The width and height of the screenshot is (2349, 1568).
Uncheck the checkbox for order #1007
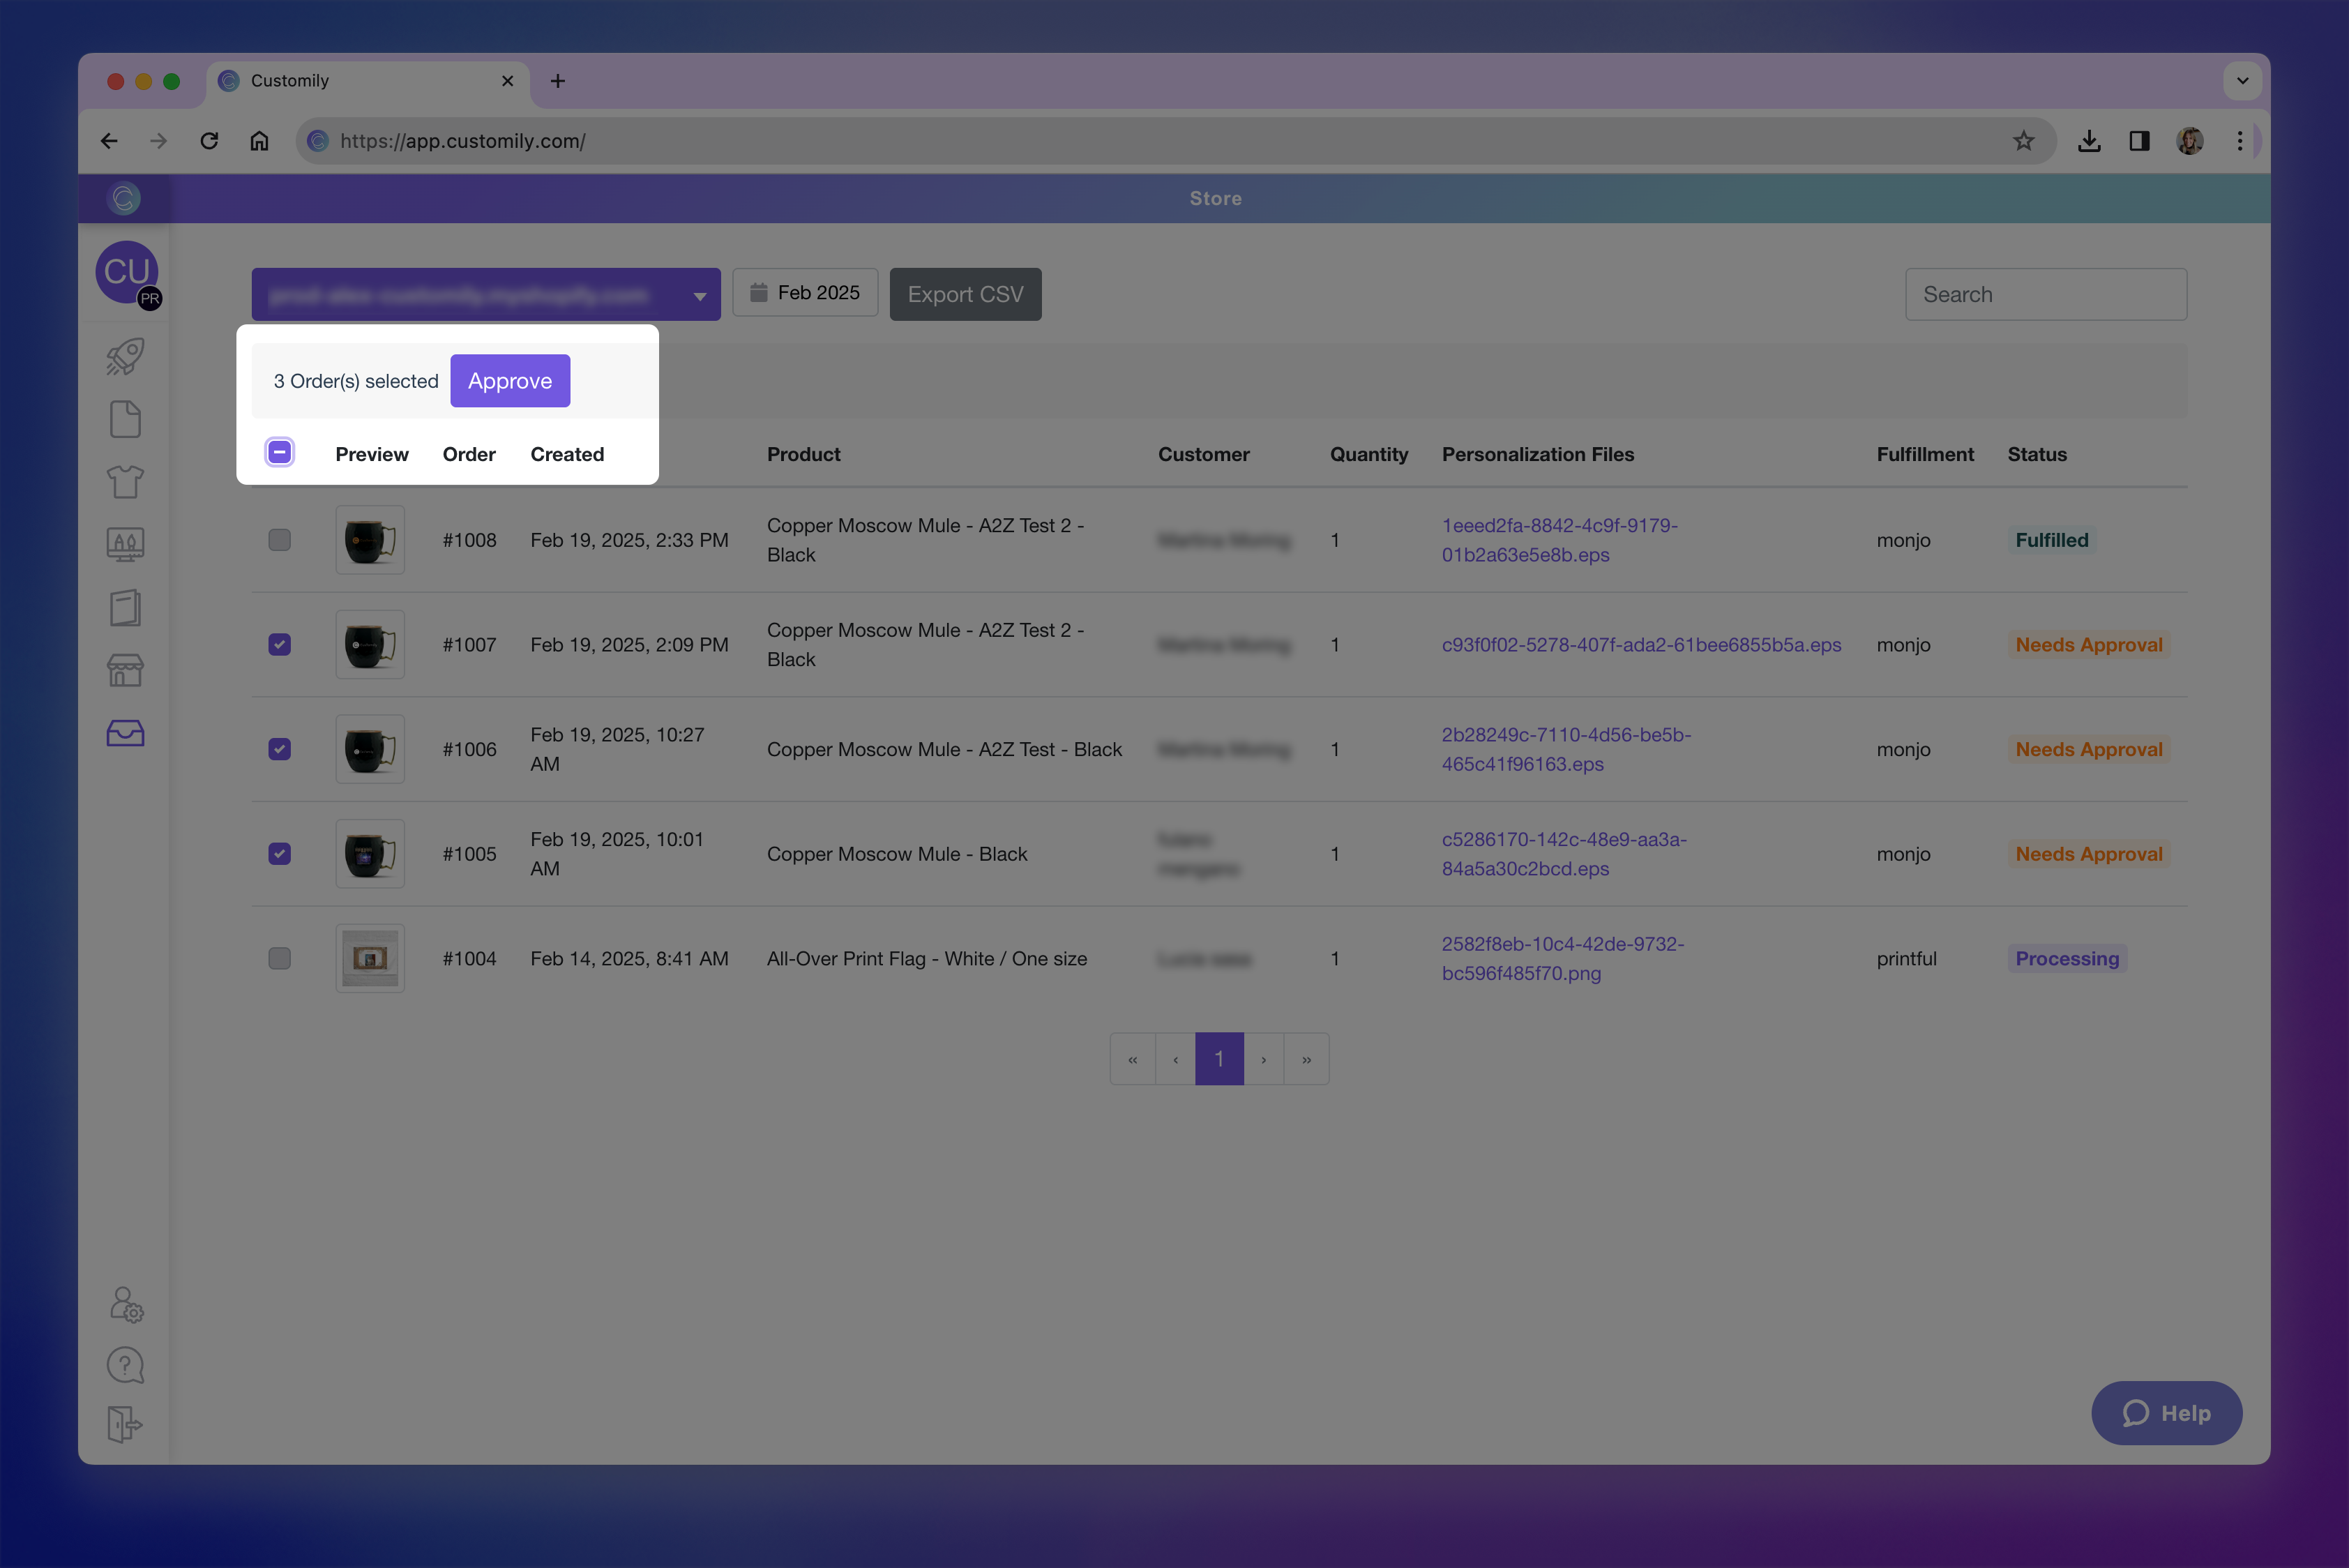(x=280, y=645)
